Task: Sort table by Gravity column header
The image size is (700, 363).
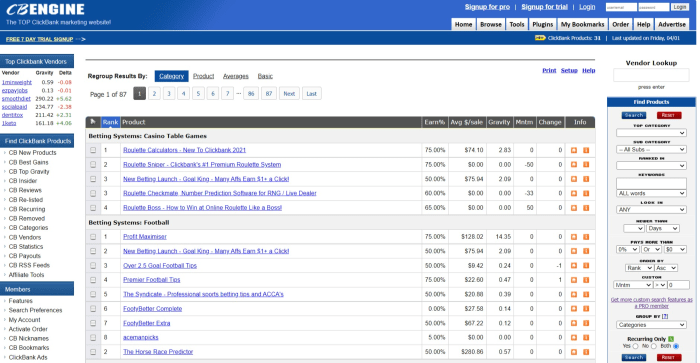Action: [x=499, y=122]
